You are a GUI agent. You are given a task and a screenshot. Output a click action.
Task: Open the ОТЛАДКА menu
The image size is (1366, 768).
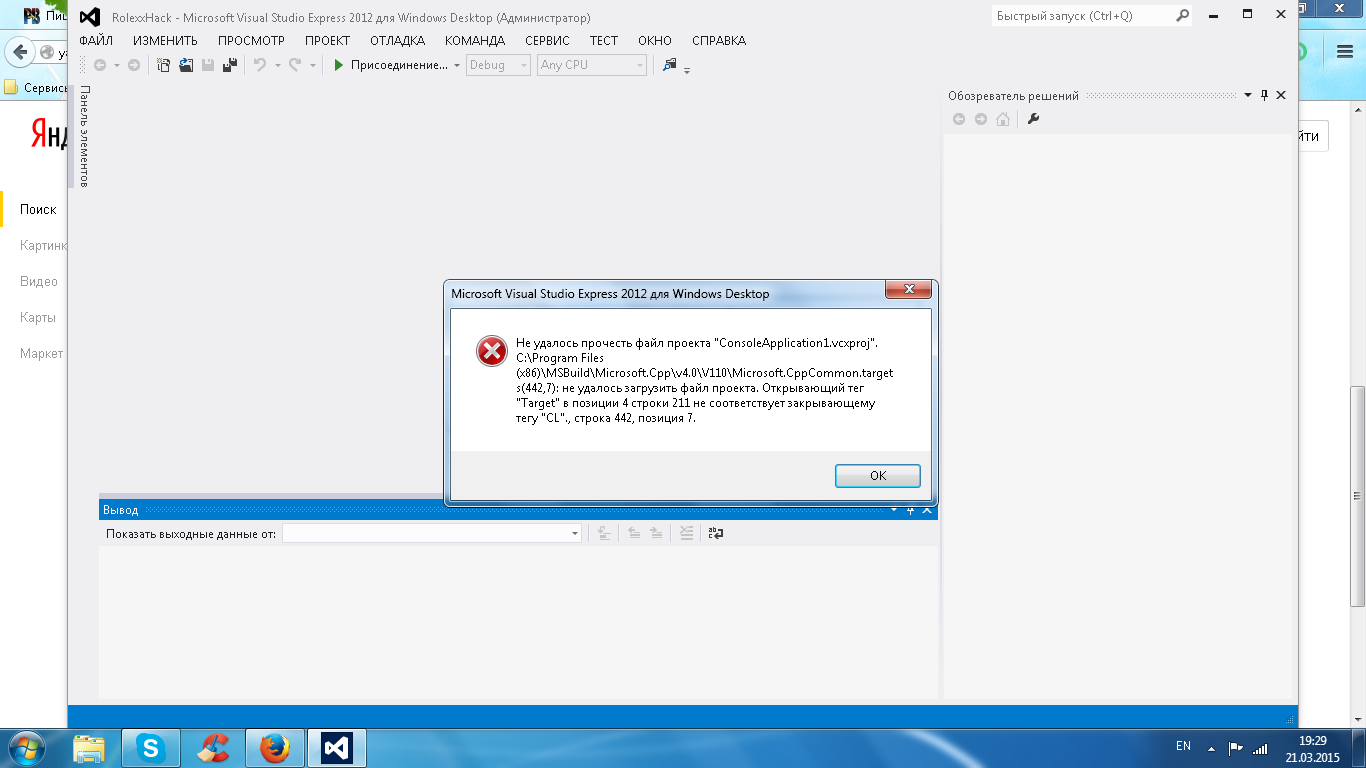(x=397, y=41)
